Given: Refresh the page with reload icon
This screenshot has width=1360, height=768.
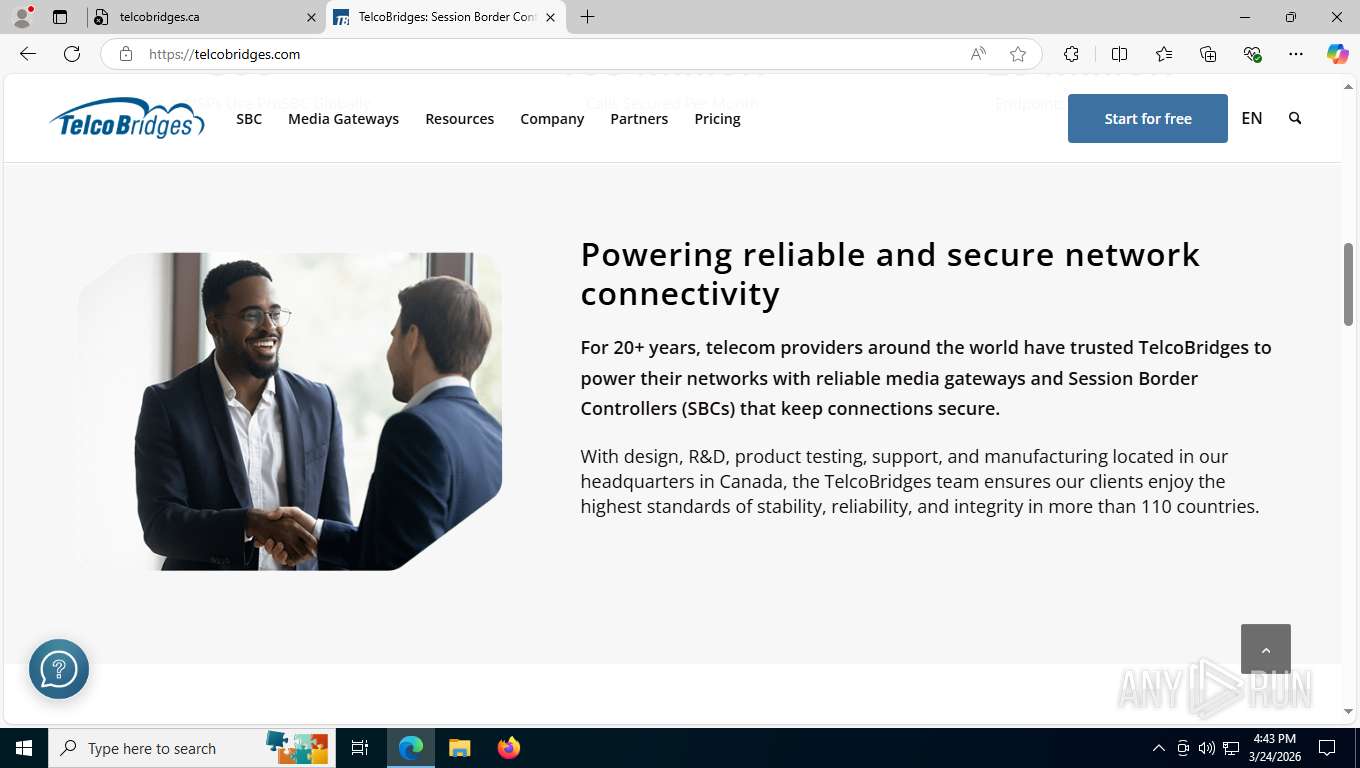Looking at the screenshot, I should click(x=72, y=54).
